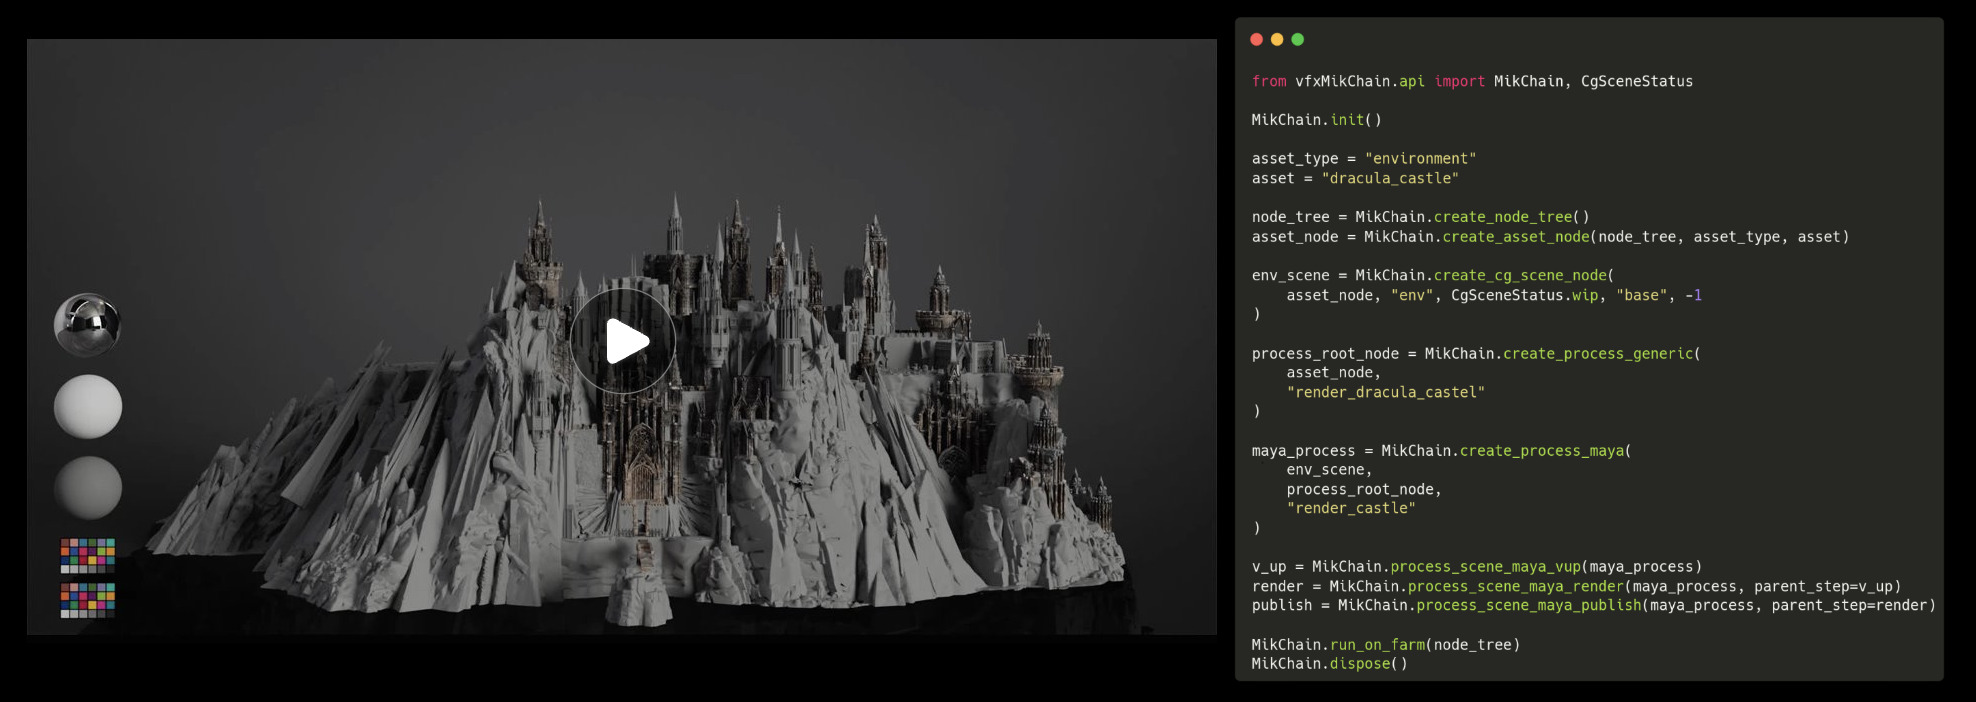Click the create_node_tree function call
Viewport: 1976px width, 702px height.
coord(1503,217)
